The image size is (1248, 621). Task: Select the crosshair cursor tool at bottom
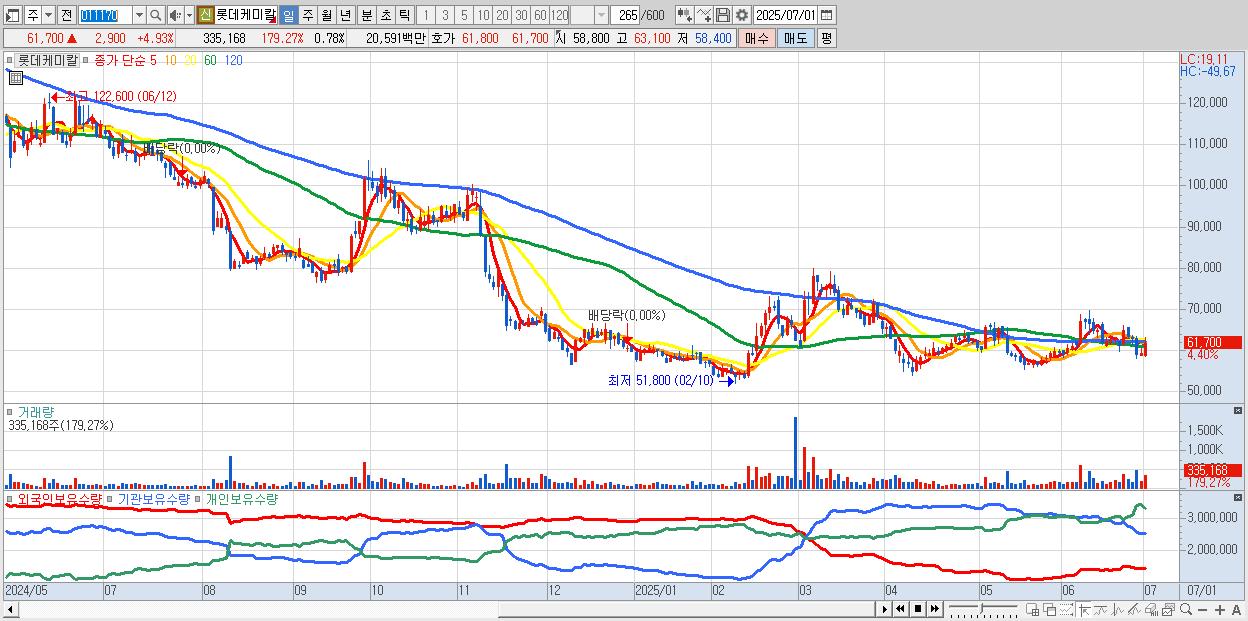(x=1085, y=610)
